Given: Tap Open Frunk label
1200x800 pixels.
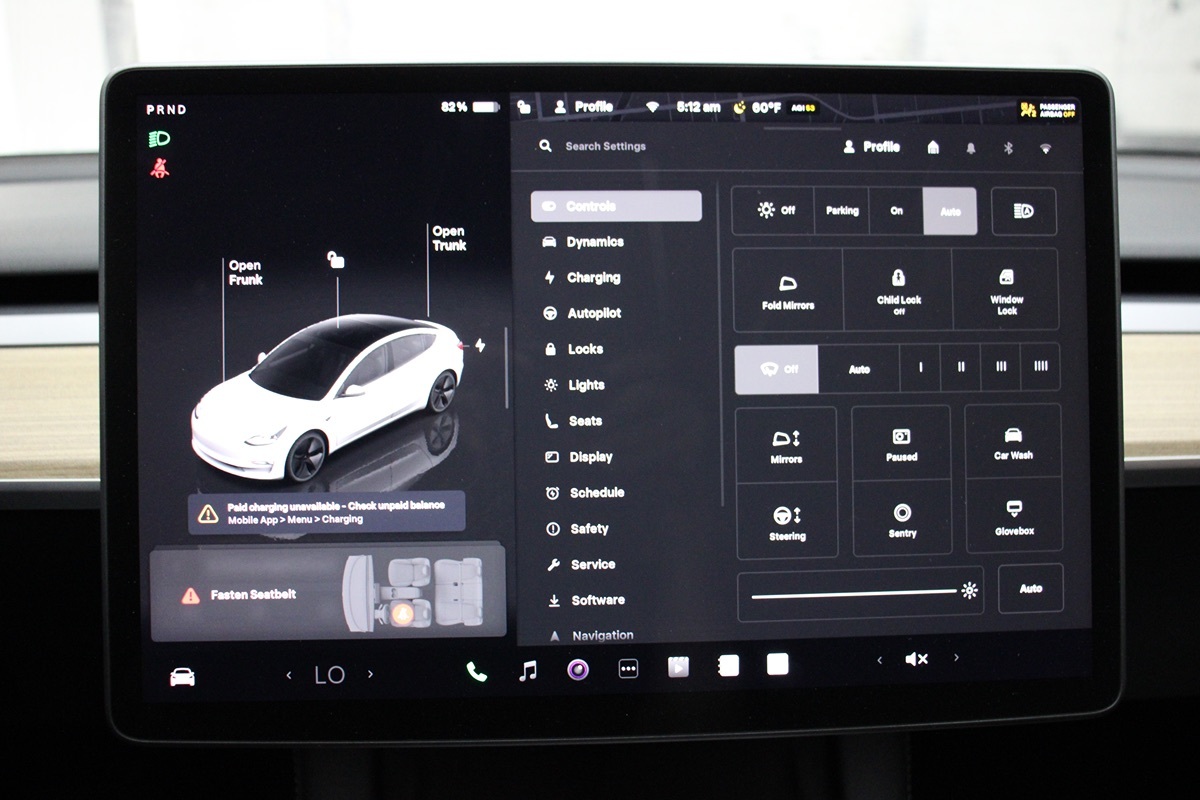Looking at the screenshot, I should [x=245, y=273].
